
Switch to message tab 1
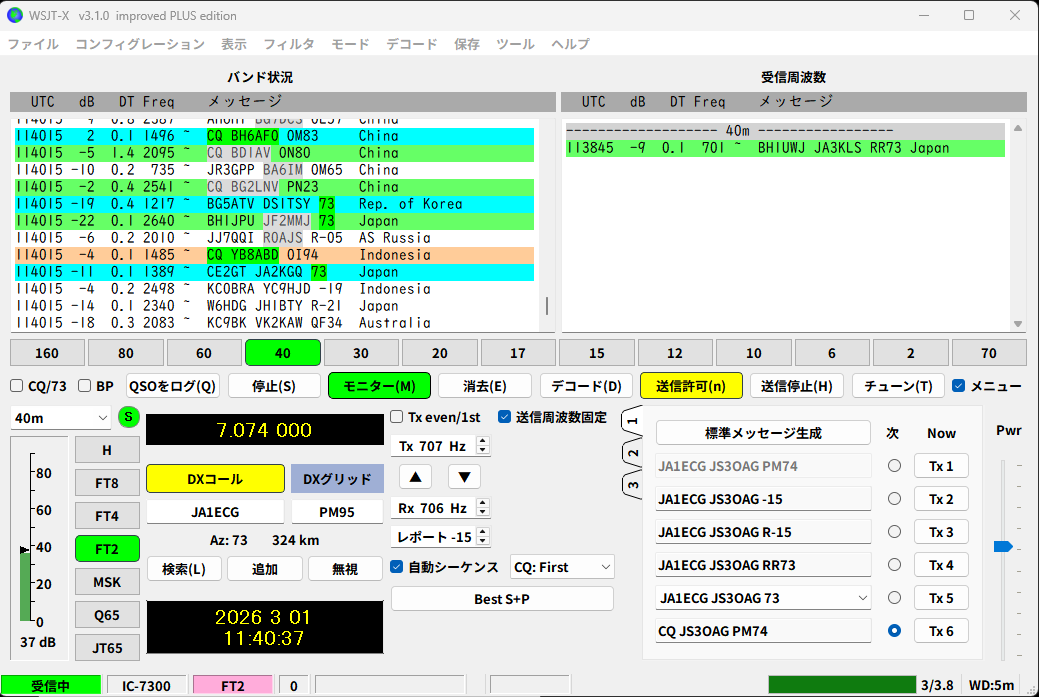click(x=632, y=421)
